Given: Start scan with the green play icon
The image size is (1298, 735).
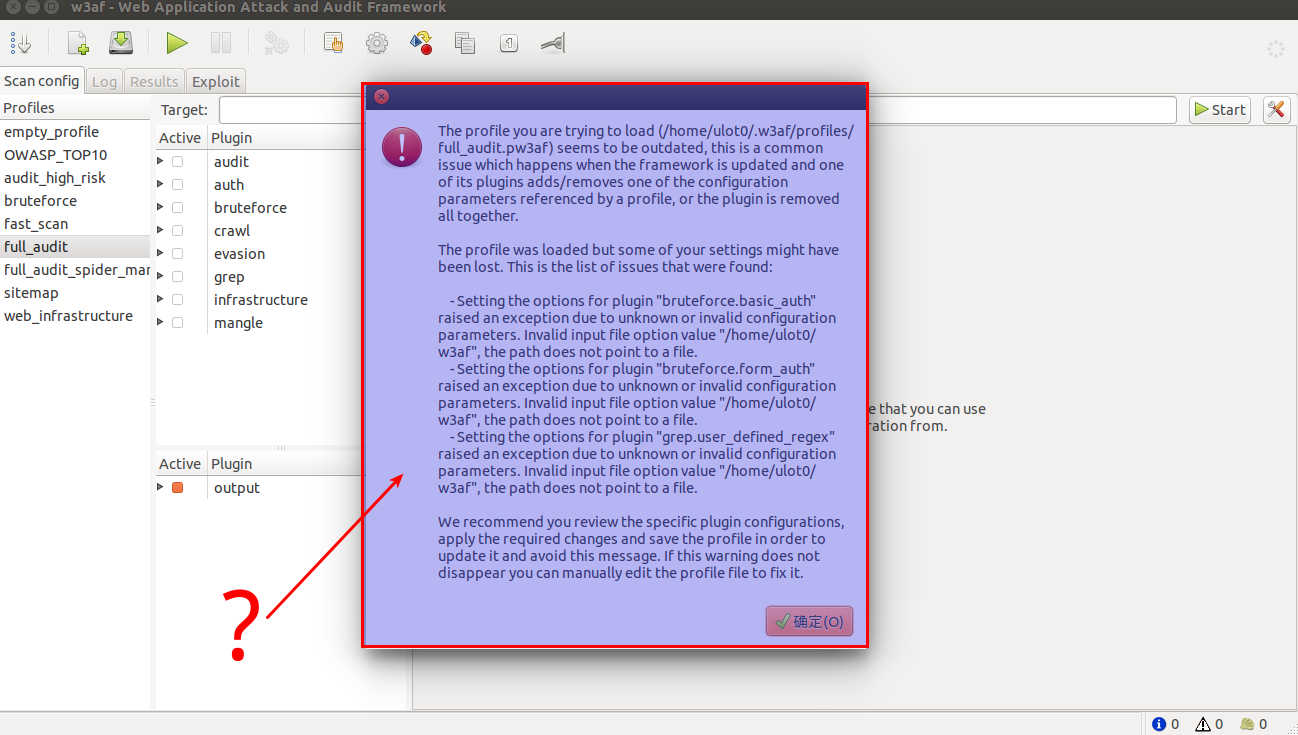Looking at the screenshot, I should [177, 43].
